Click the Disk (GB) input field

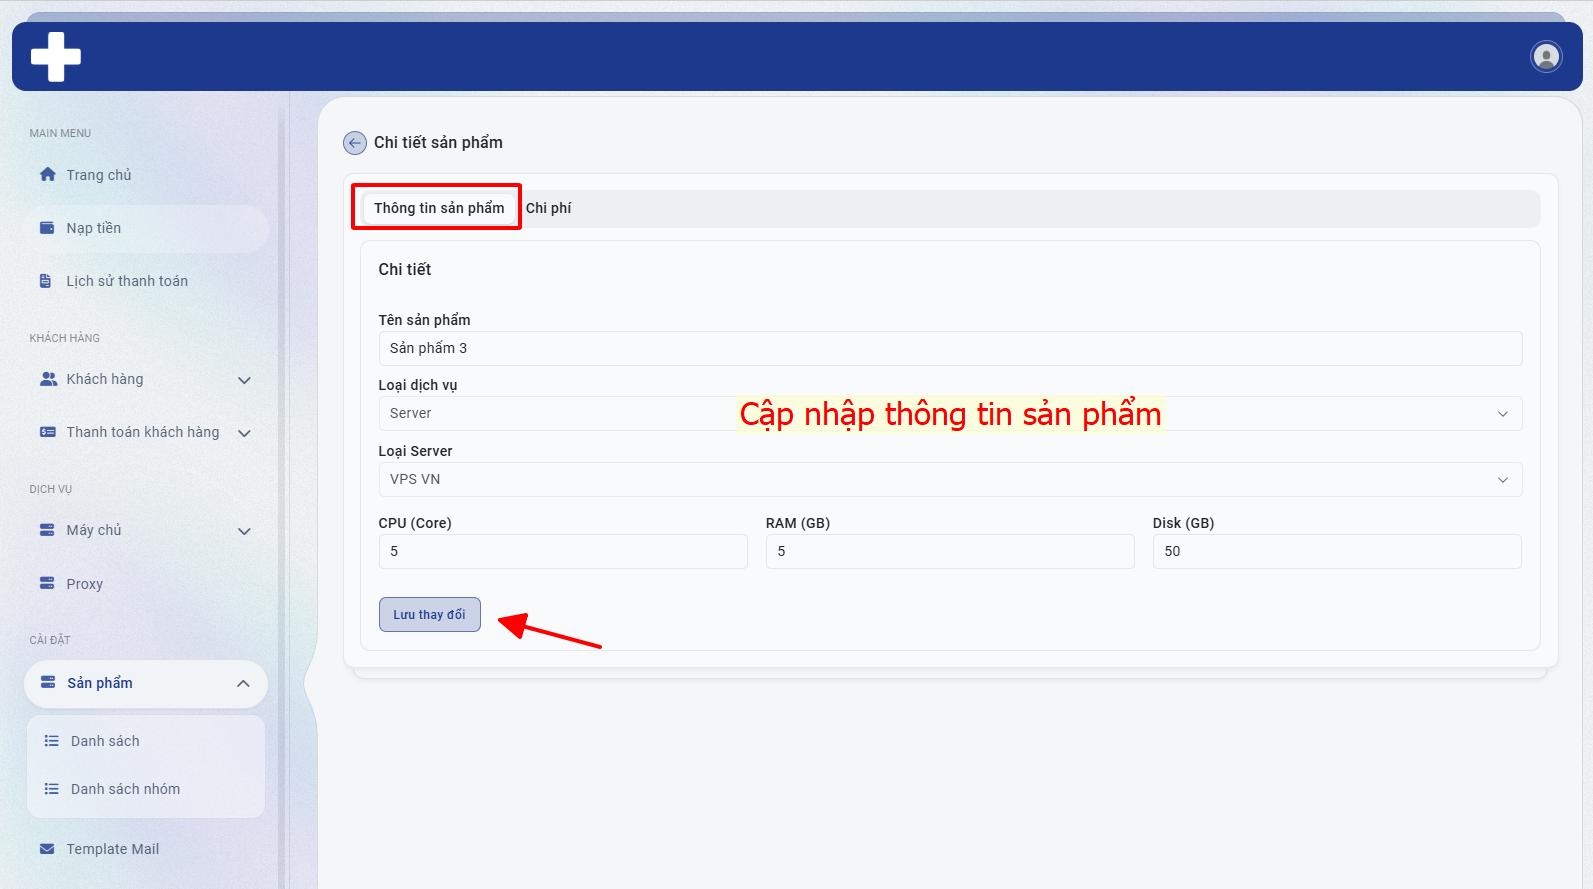click(x=1337, y=551)
